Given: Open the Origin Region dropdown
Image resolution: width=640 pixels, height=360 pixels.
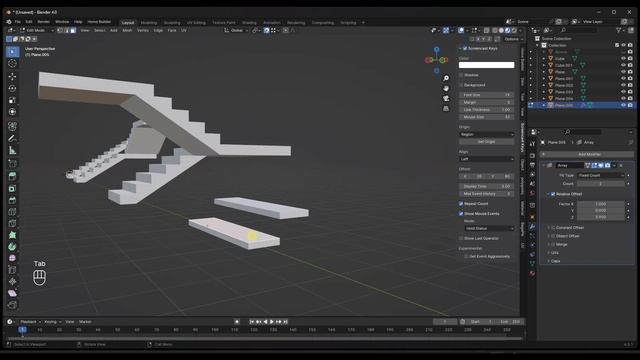Looking at the screenshot, I should click(487, 134).
